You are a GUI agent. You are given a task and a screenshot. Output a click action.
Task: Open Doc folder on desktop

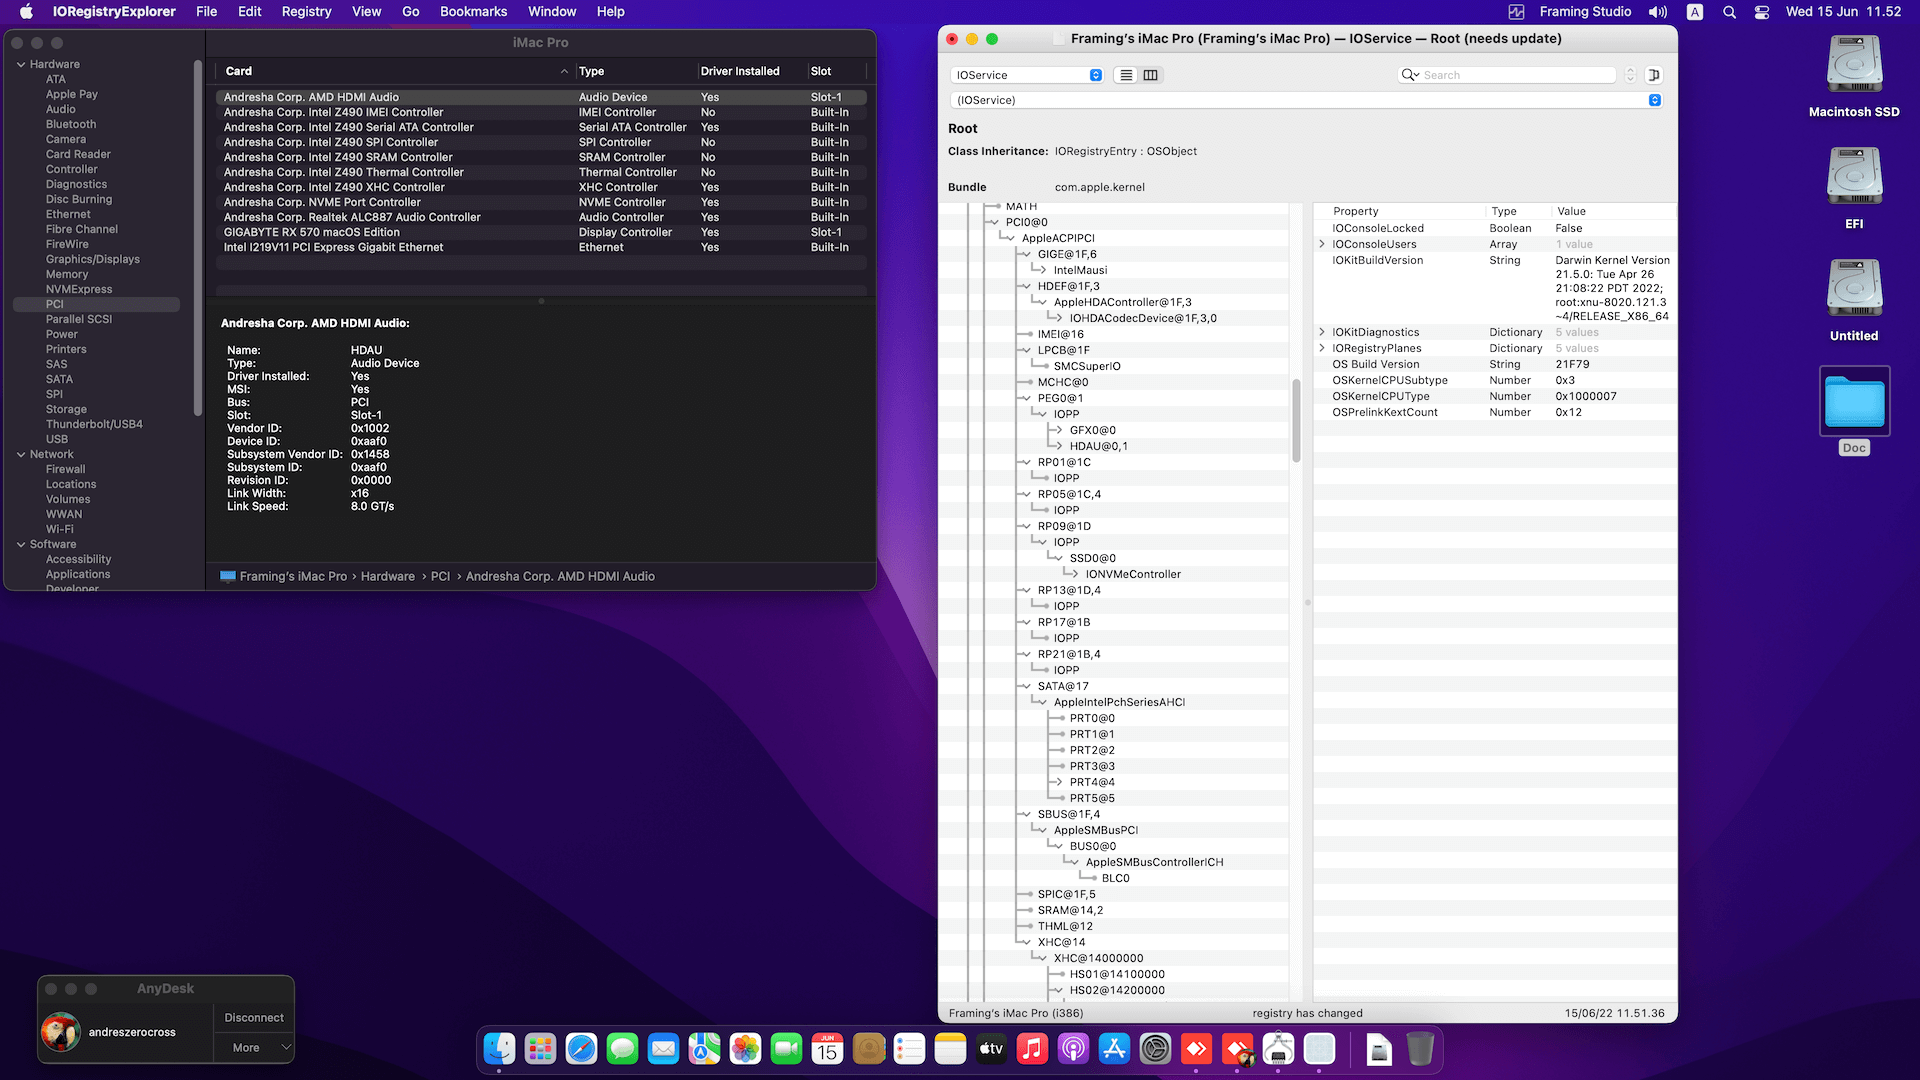pyautogui.click(x=1854, y=410)
